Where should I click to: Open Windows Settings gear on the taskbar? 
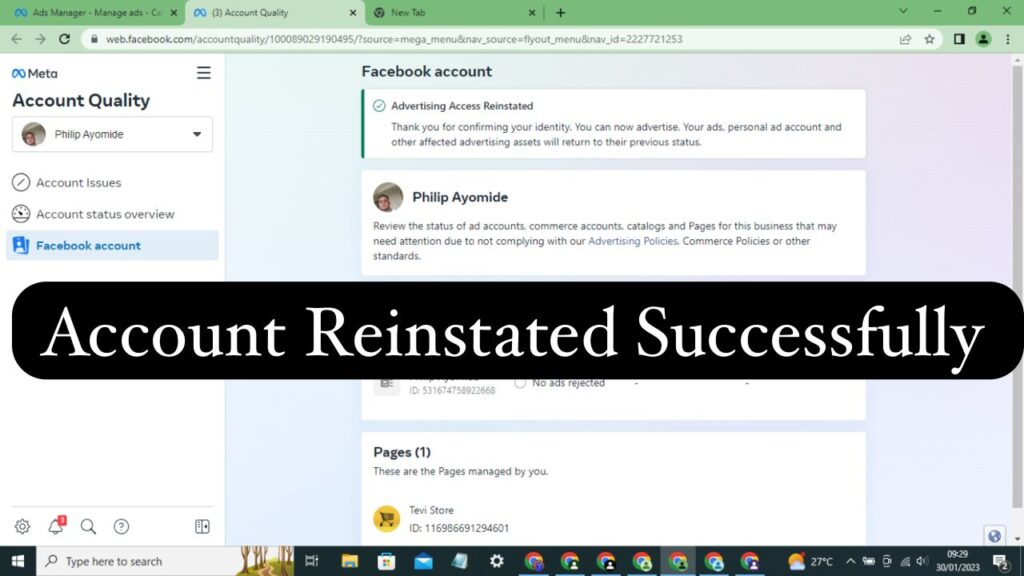pos(497,561)
